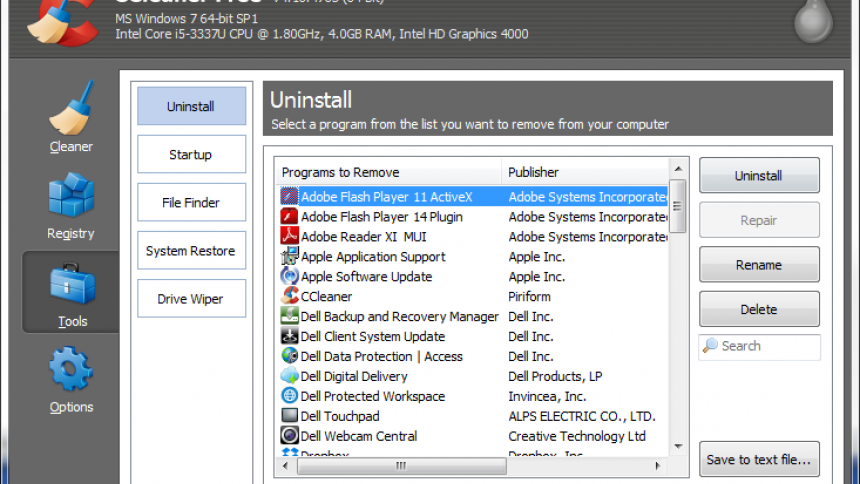The height and width of the screenshot is (484, 860).
Task: Click the horizontal scrollbar left arrow
Action: point(285,466)
